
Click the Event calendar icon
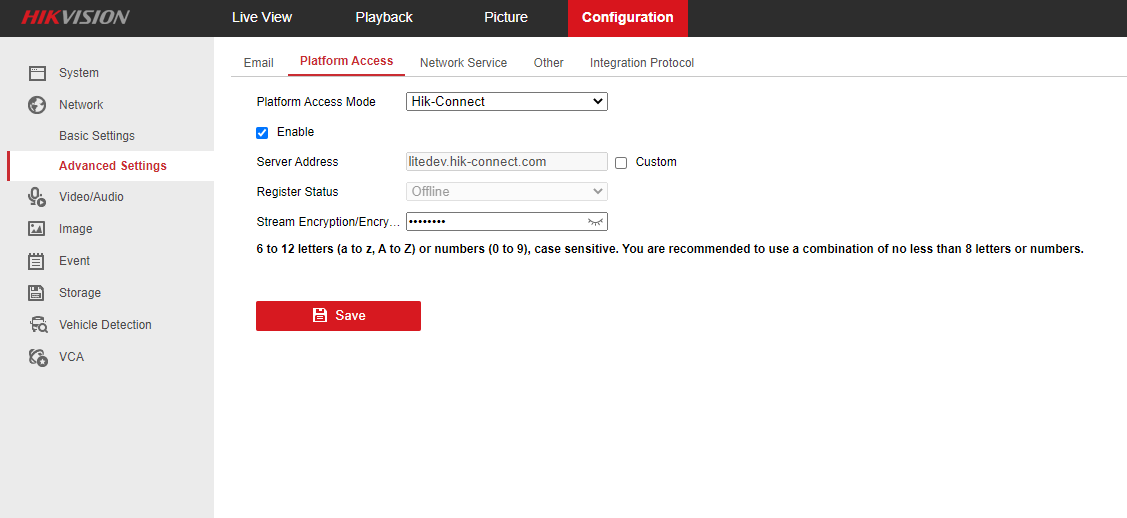37,261
